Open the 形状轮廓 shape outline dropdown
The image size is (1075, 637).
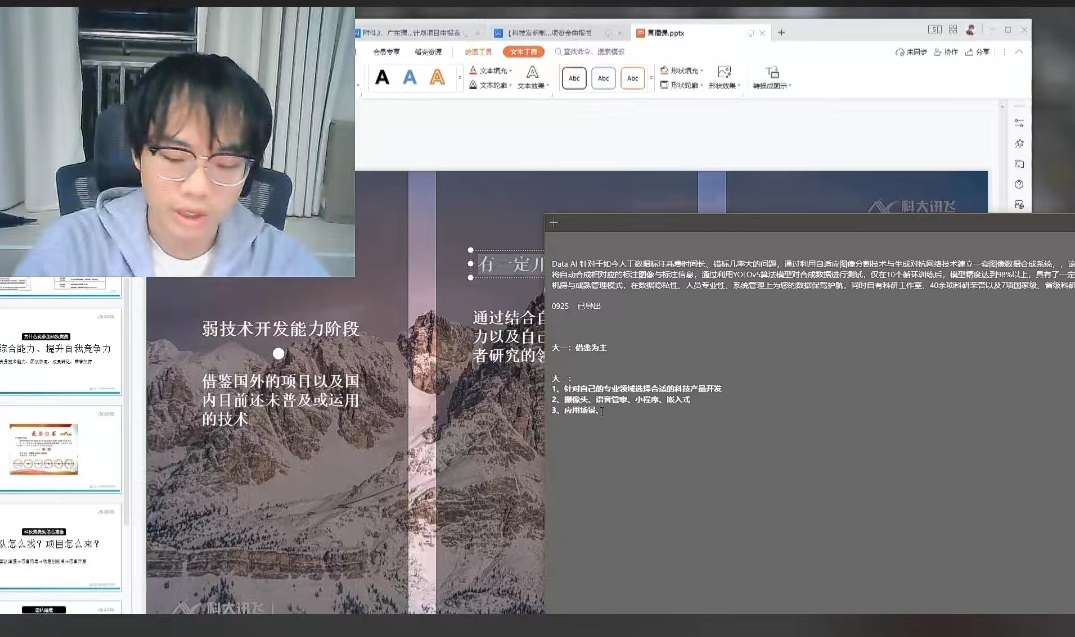682,85
